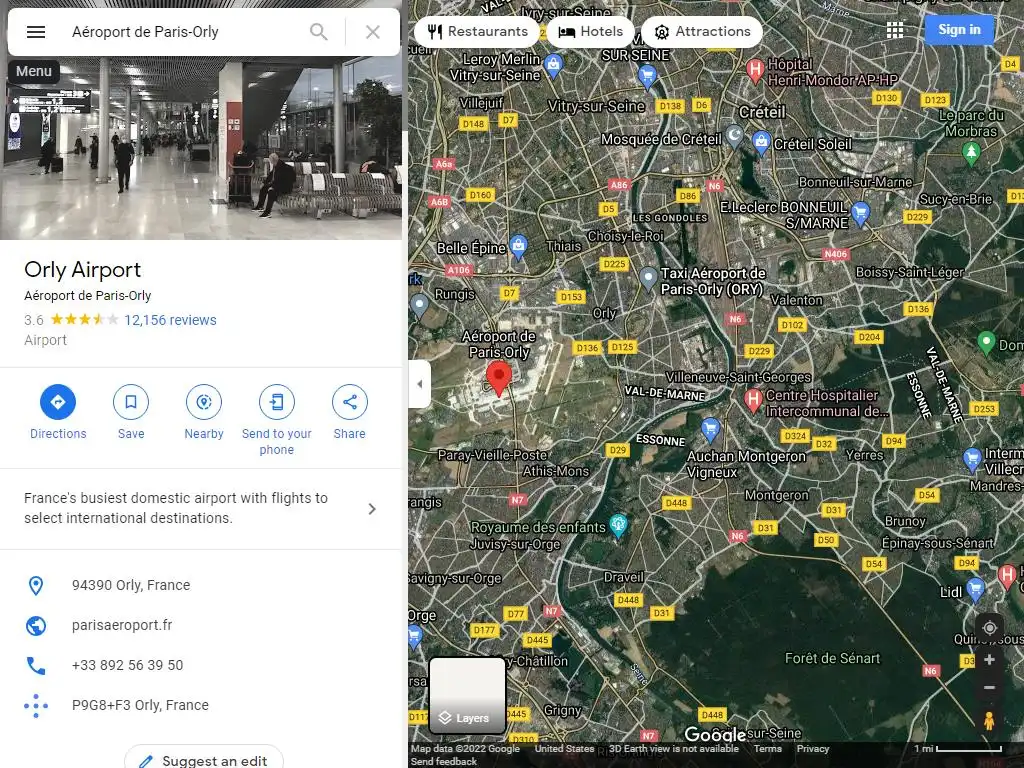
Task: Get Directions to Orly Airport
Action: [58, 412]
